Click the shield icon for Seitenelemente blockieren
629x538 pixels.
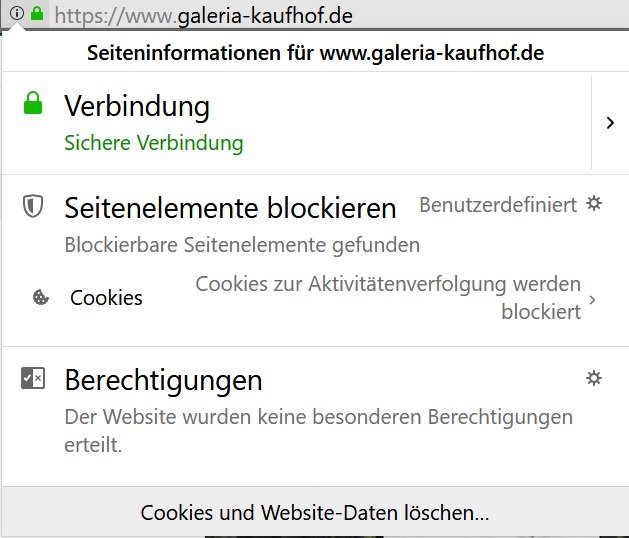coord(33,207)
